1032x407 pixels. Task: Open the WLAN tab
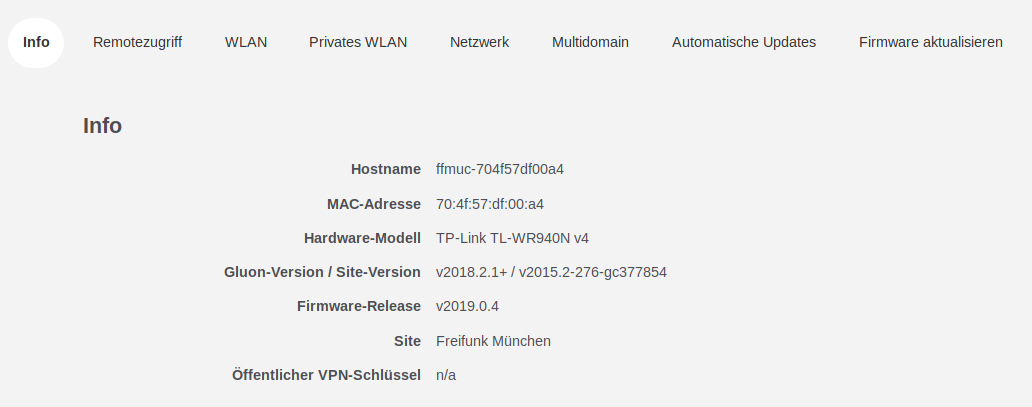click(246, 42)
